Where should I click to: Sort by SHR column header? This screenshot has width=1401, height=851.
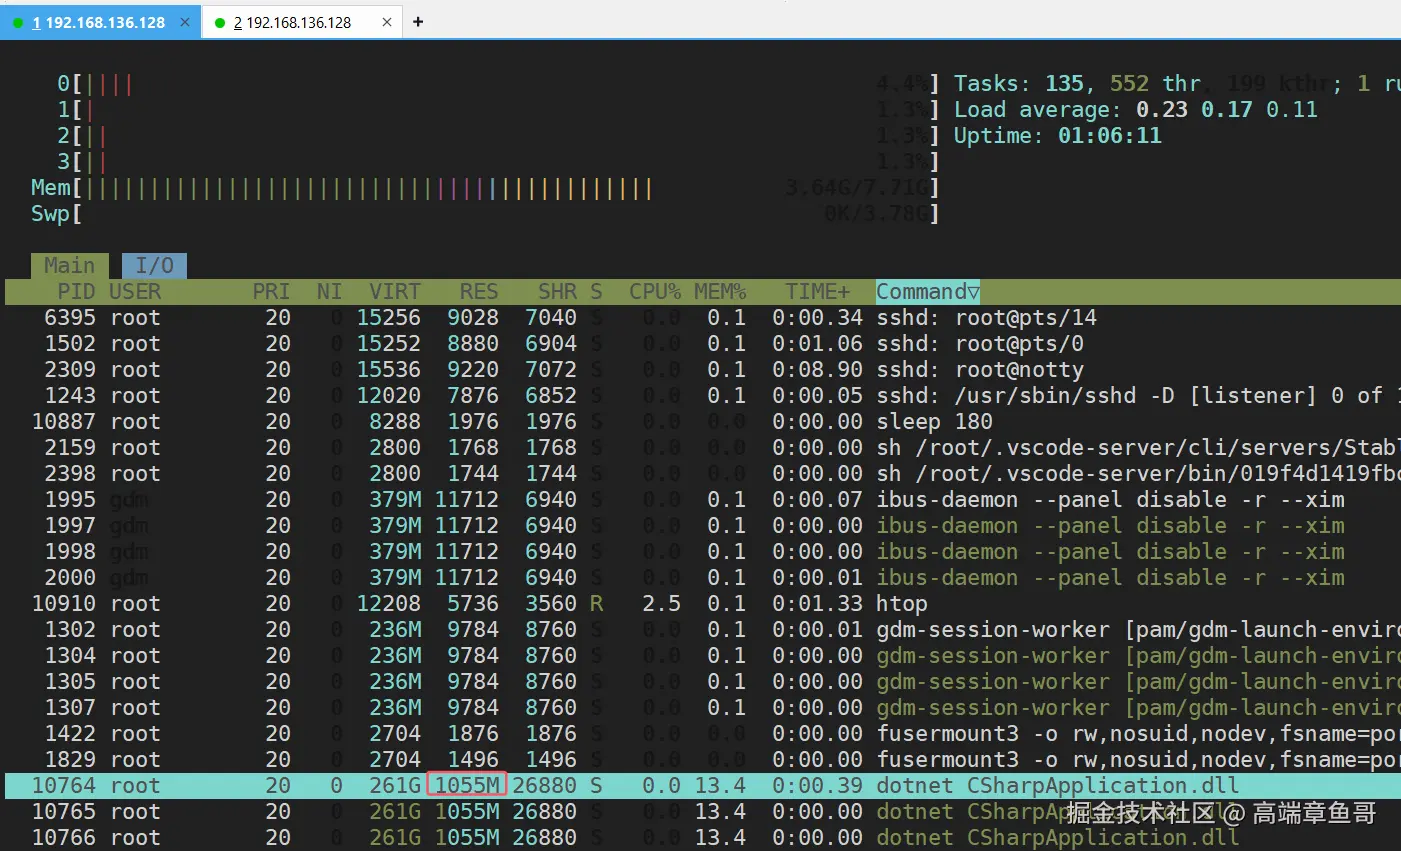[557, 292]
